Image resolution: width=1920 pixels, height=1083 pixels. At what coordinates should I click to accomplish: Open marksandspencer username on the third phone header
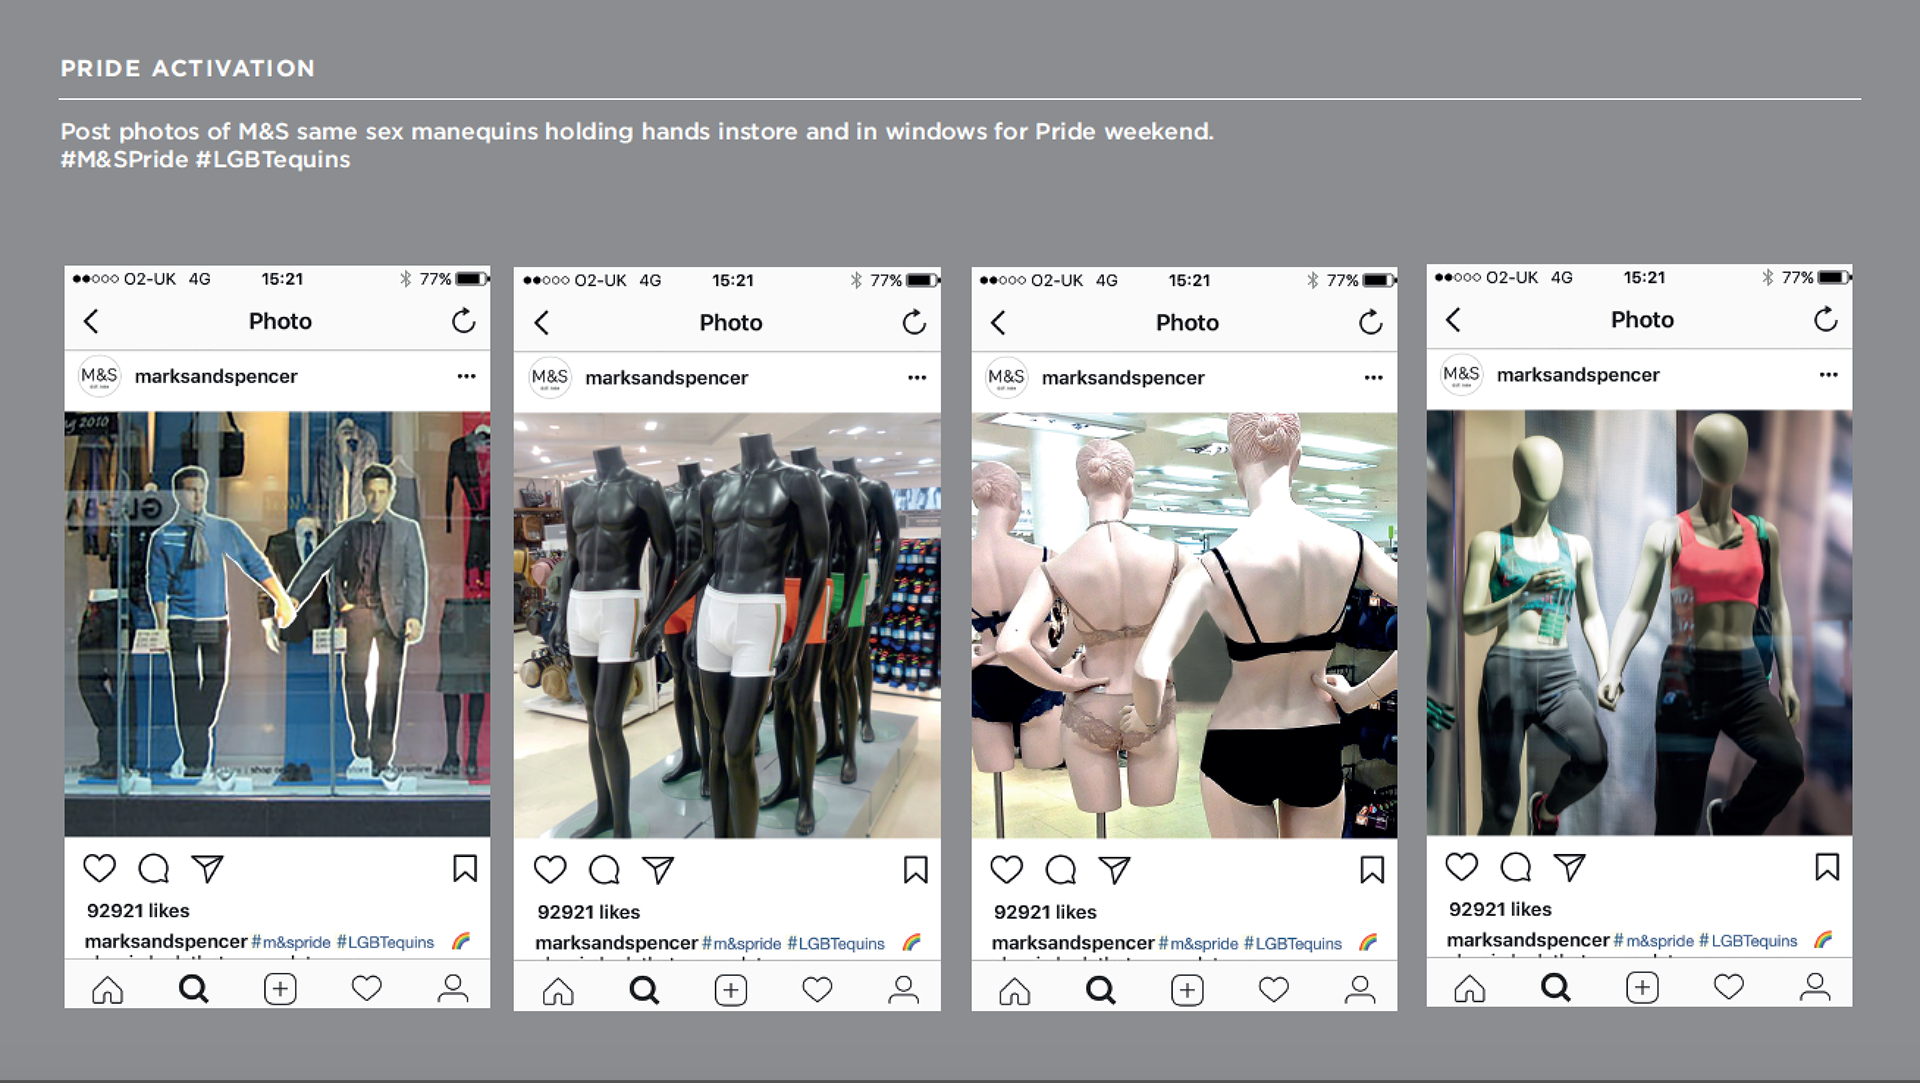pyautogui.click(x=1122, y=378)
